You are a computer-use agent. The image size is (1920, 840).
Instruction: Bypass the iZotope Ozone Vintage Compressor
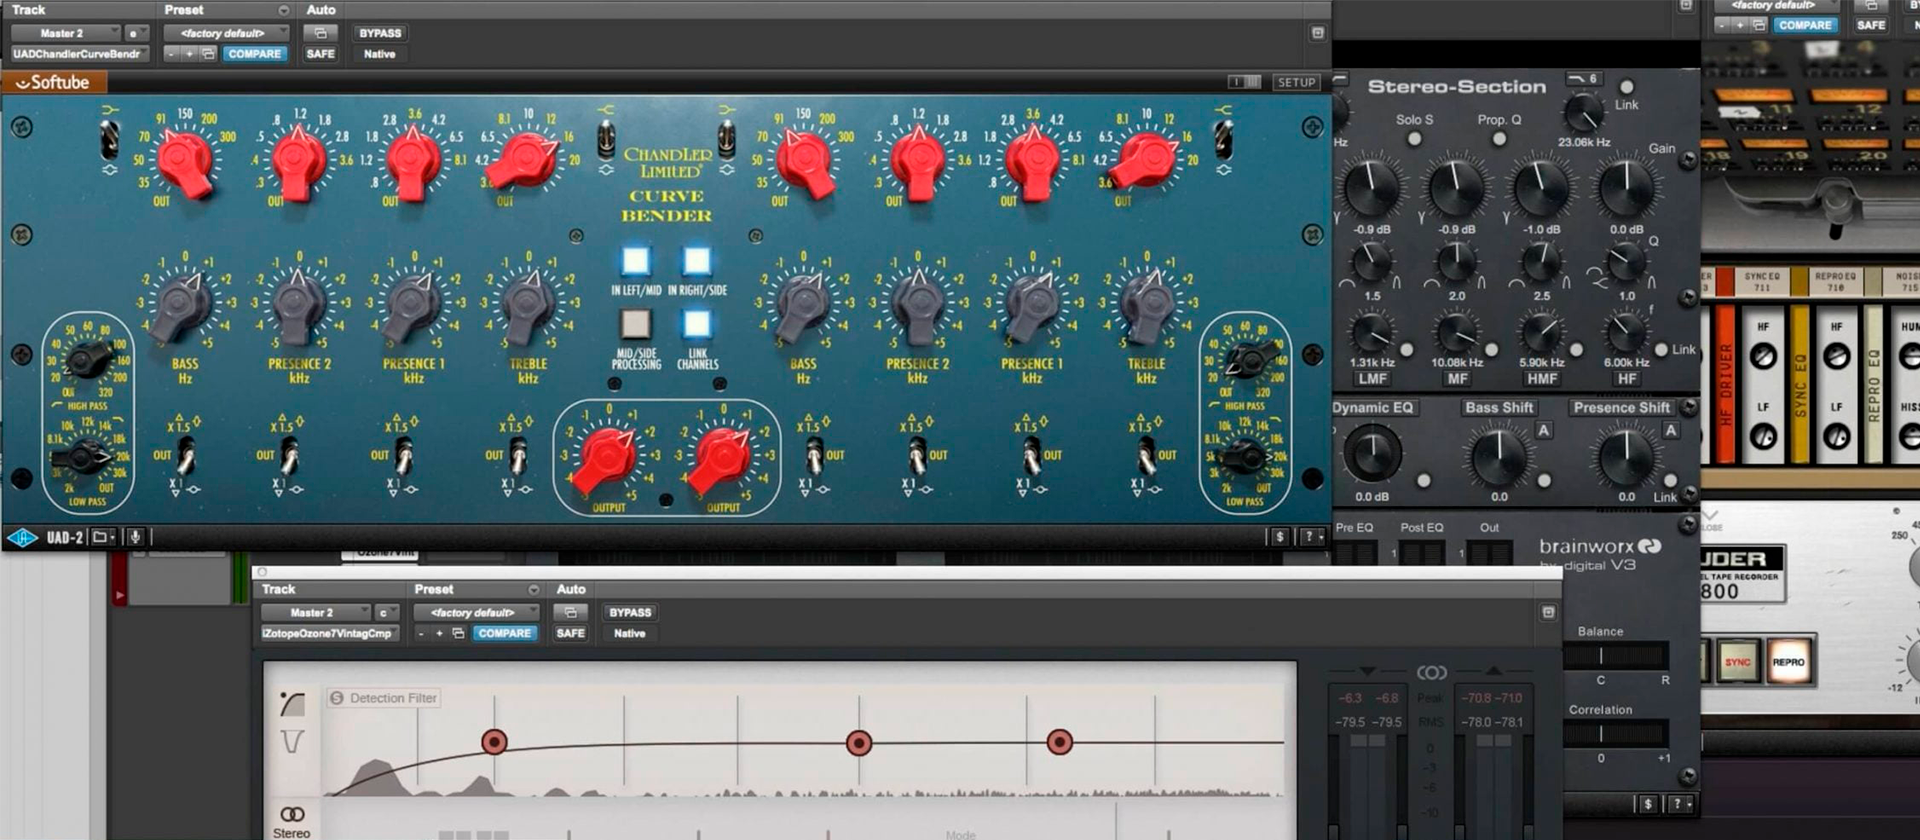(x=630, y=612)
